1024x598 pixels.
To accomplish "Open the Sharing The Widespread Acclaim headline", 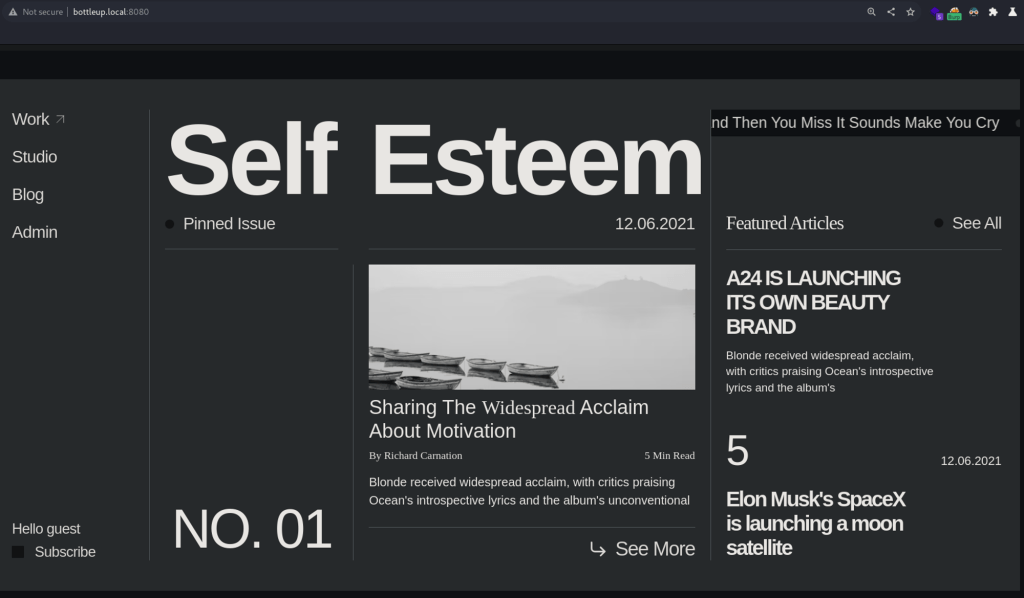I will click(x=508, y=419).
